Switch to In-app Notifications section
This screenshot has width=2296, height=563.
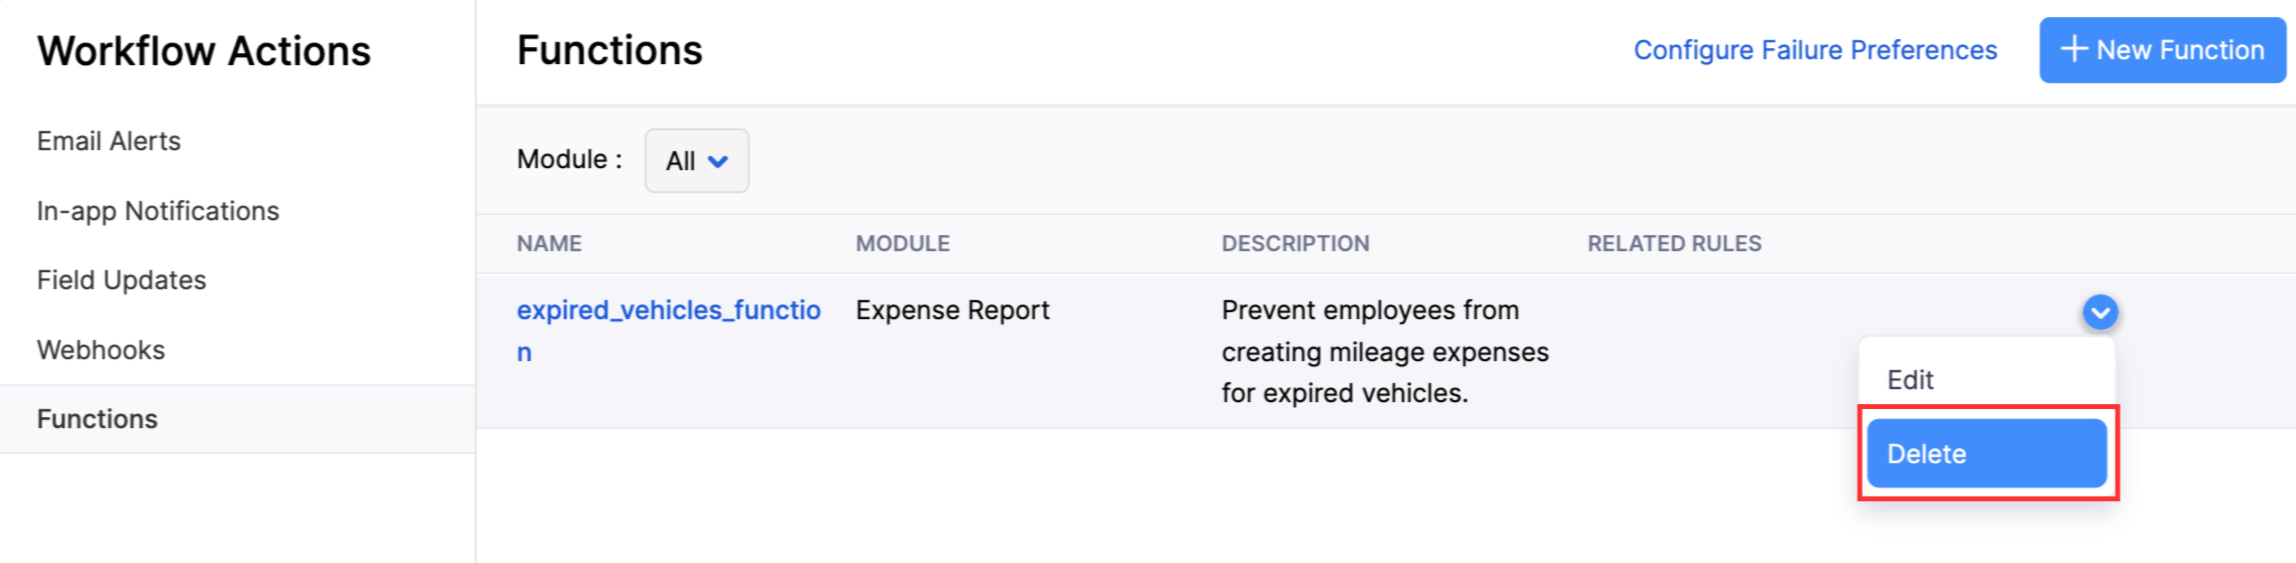pos(158,211)
